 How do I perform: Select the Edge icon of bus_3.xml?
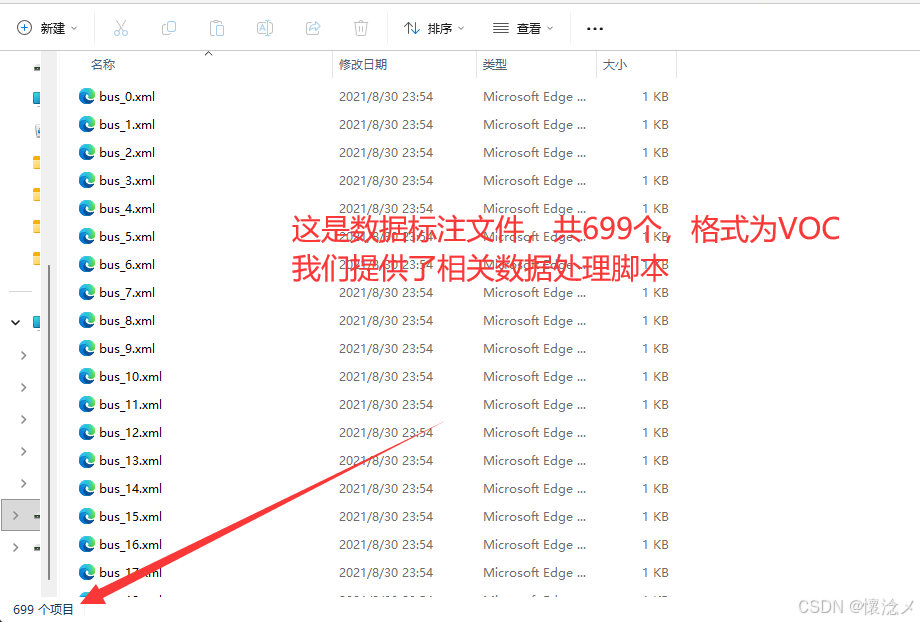pos(87,180)
